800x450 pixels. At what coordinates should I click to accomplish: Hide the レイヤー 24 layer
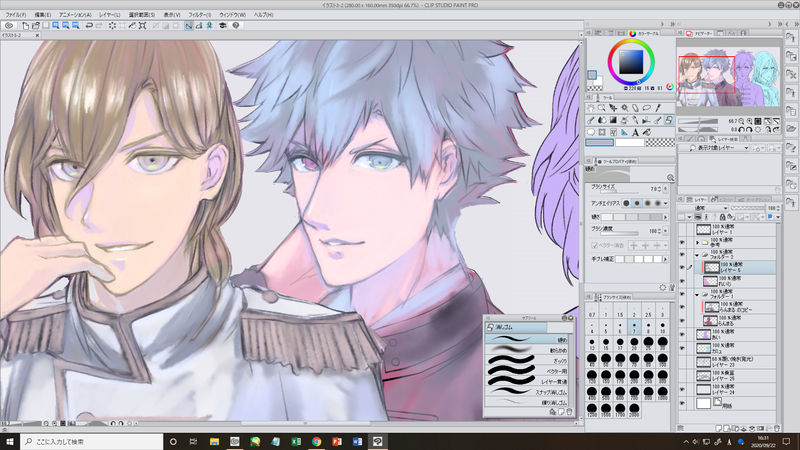coord(682,390)
